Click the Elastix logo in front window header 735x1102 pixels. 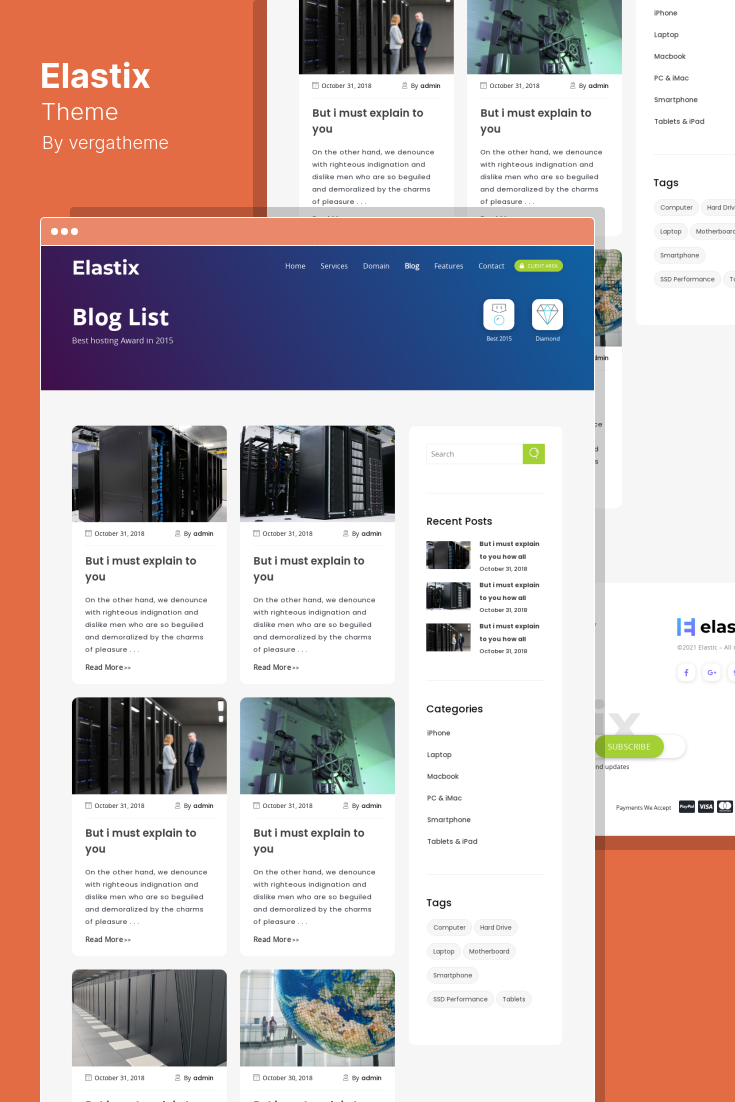(x=106, y=268)
